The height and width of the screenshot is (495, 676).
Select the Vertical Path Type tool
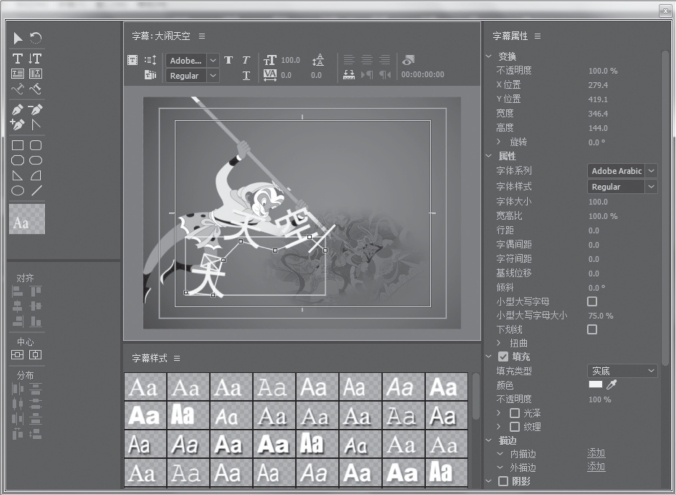(35, 89)
